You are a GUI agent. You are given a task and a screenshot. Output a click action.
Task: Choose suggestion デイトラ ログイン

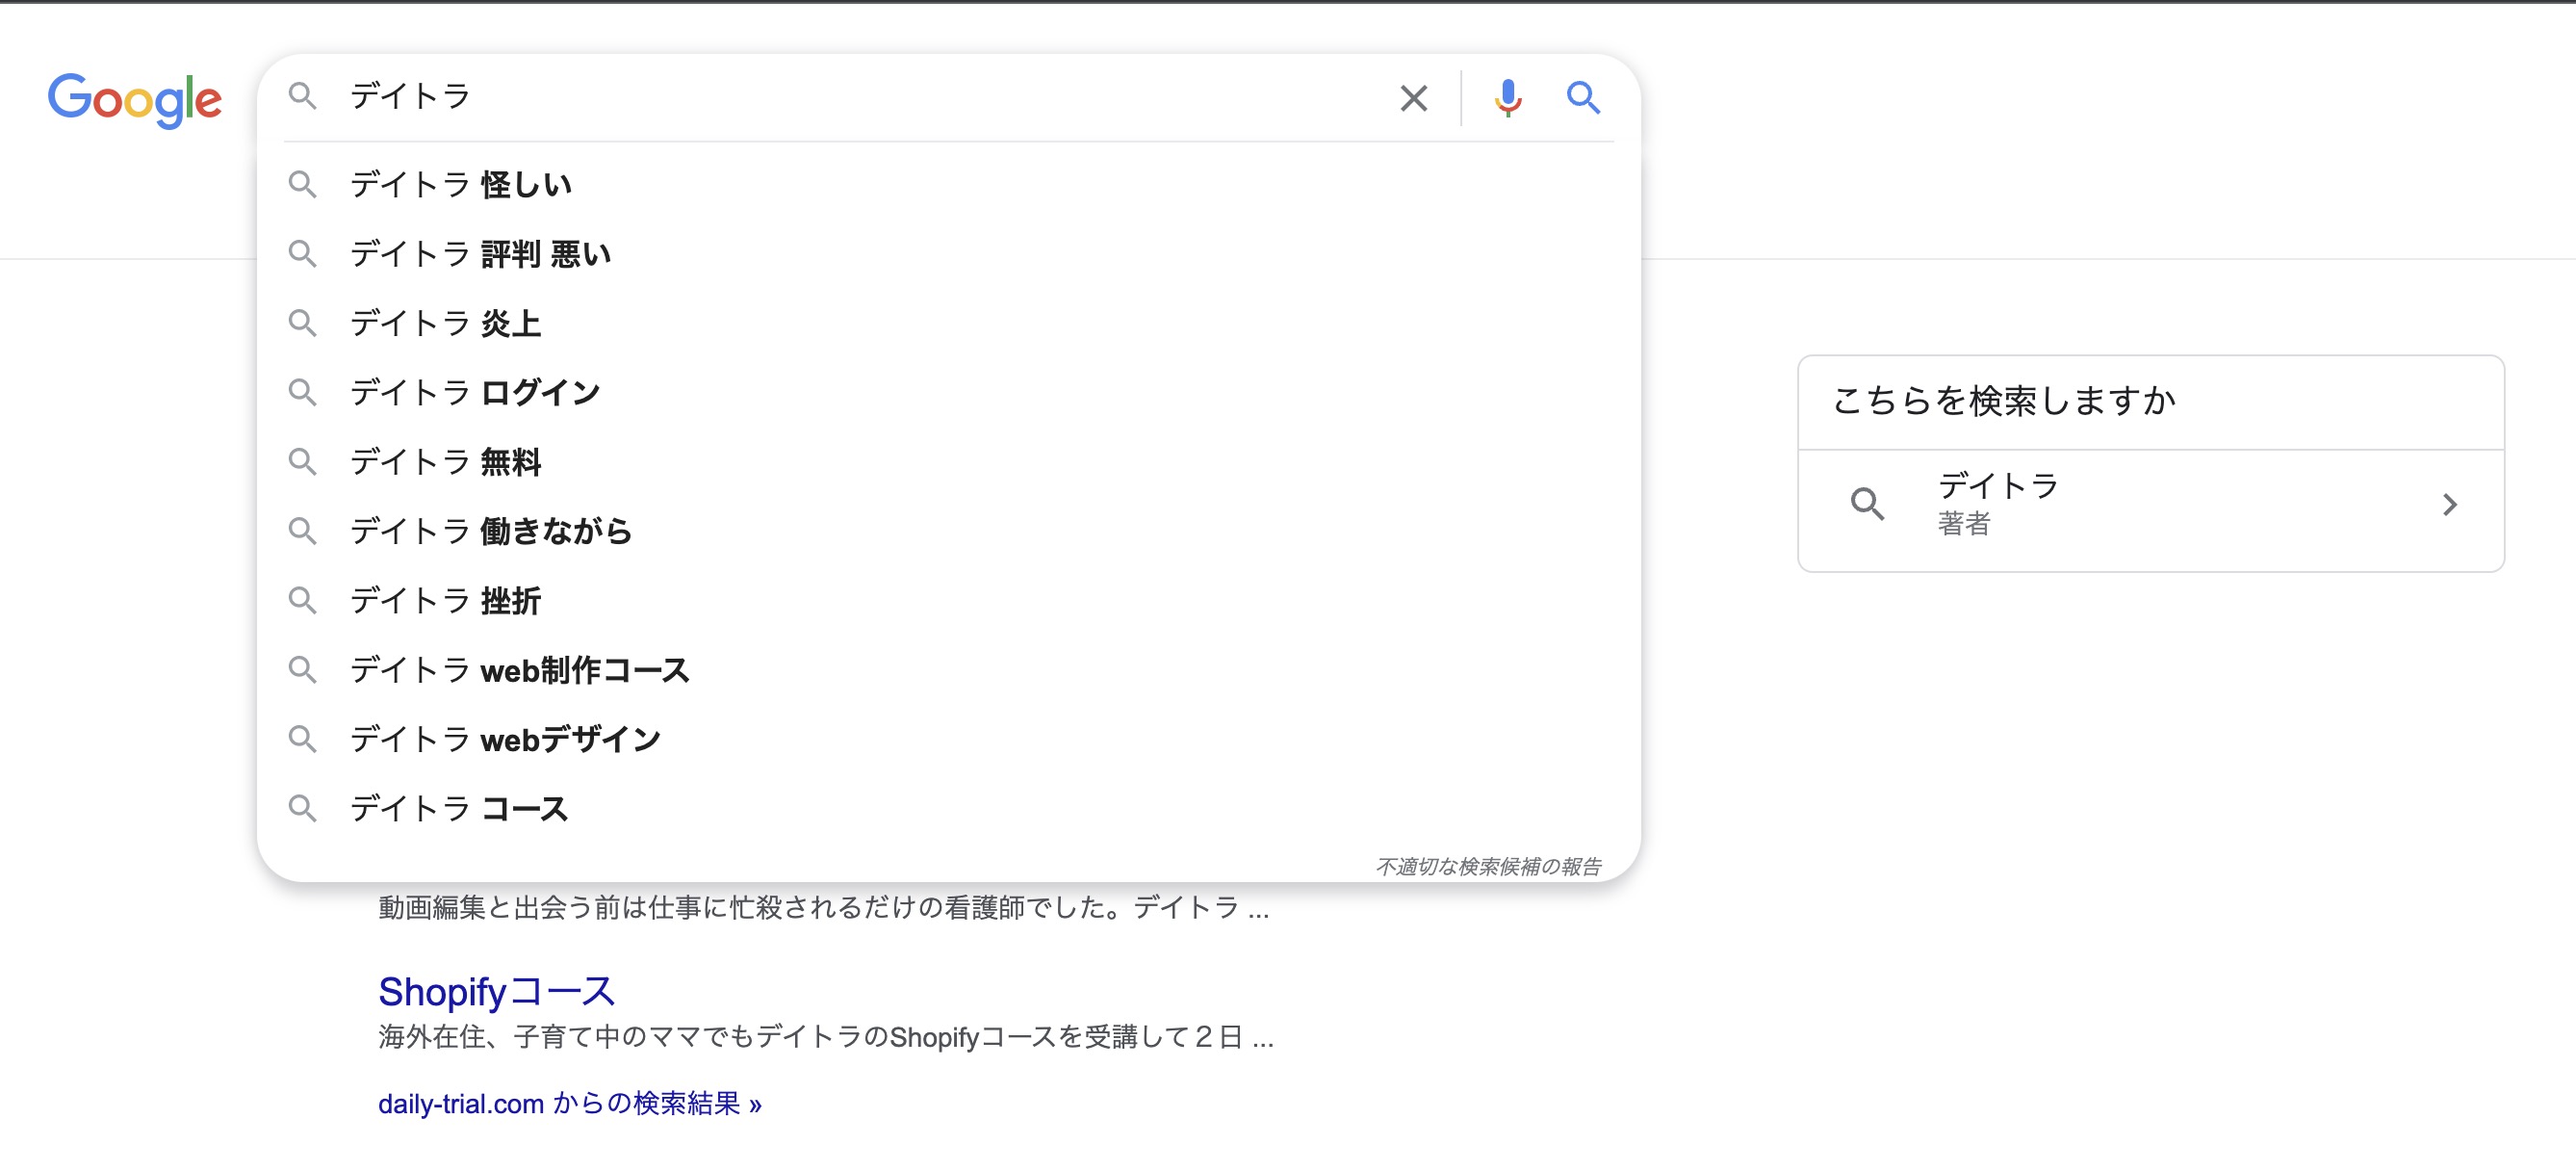click(x=475, y=393)
